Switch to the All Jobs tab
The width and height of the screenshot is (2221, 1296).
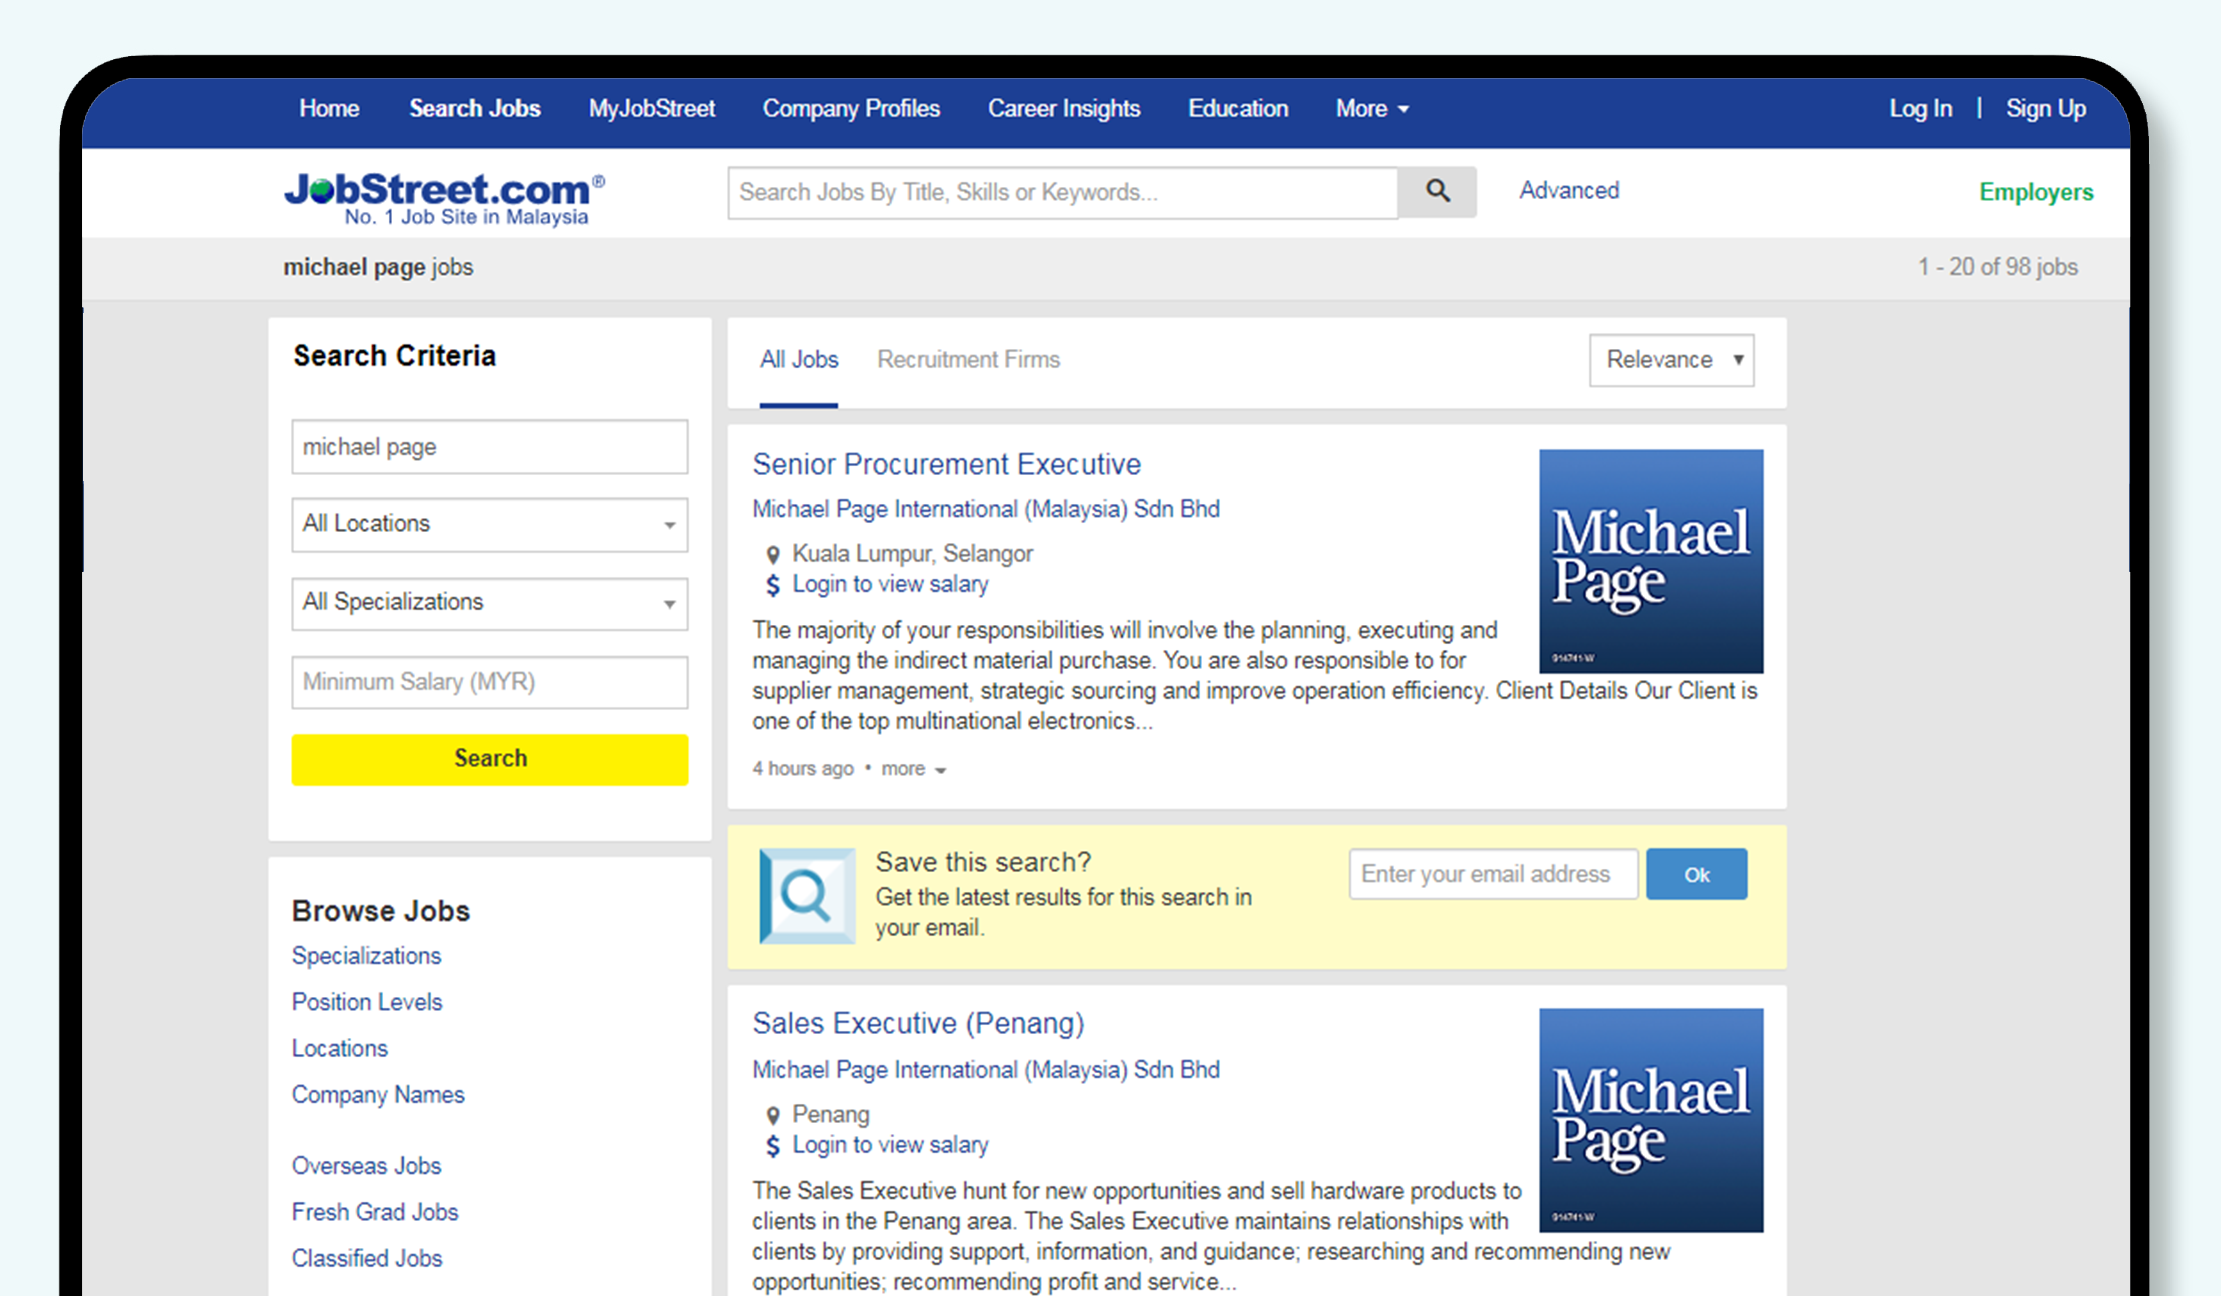[797, 359]
